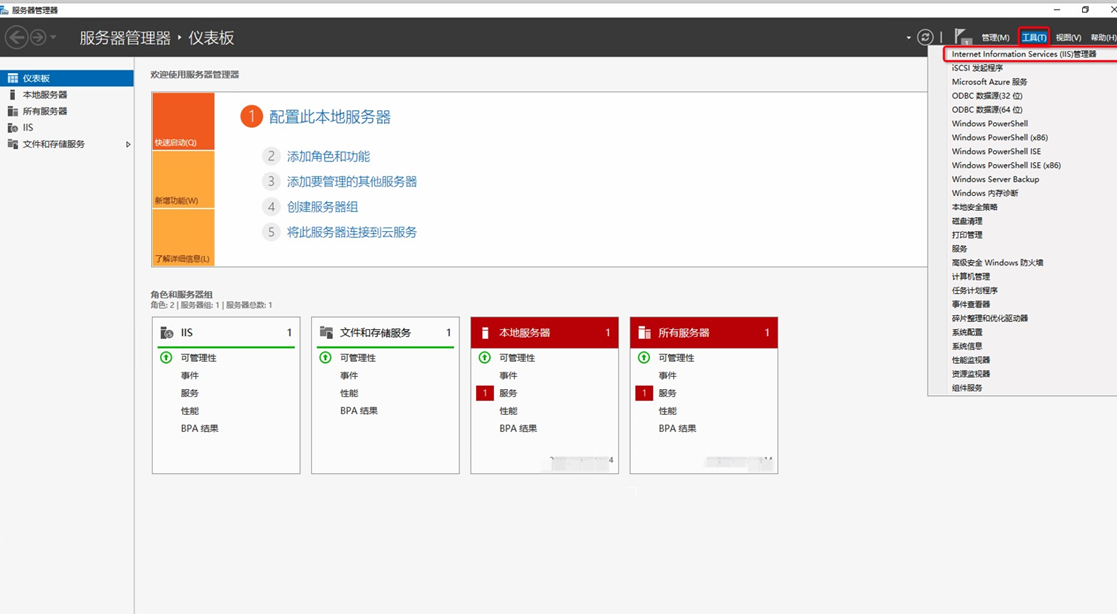Select the 快速启动(Q) orange panel
1117x614 pixels.
pyautogui.click(x=183, y=121)
